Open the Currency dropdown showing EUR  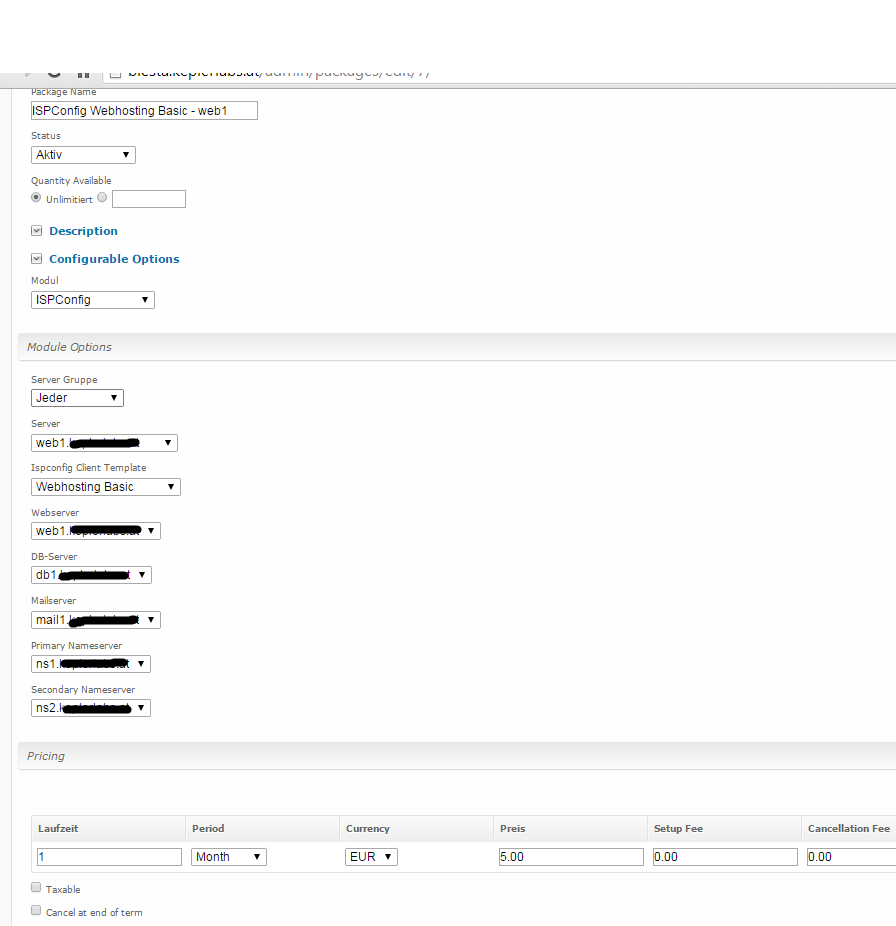click(x=371, y=857)
